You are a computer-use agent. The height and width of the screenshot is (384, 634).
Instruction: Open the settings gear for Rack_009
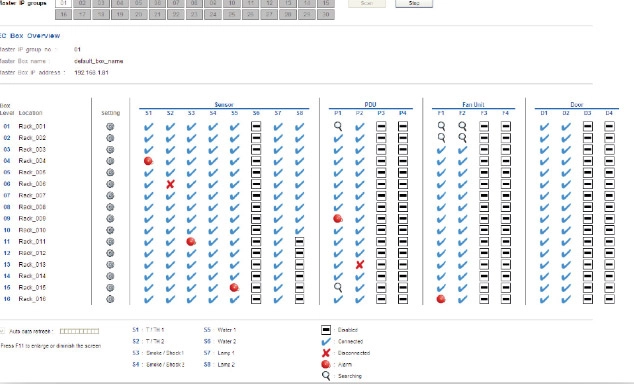pyautogui.click(x=110, y=219)
